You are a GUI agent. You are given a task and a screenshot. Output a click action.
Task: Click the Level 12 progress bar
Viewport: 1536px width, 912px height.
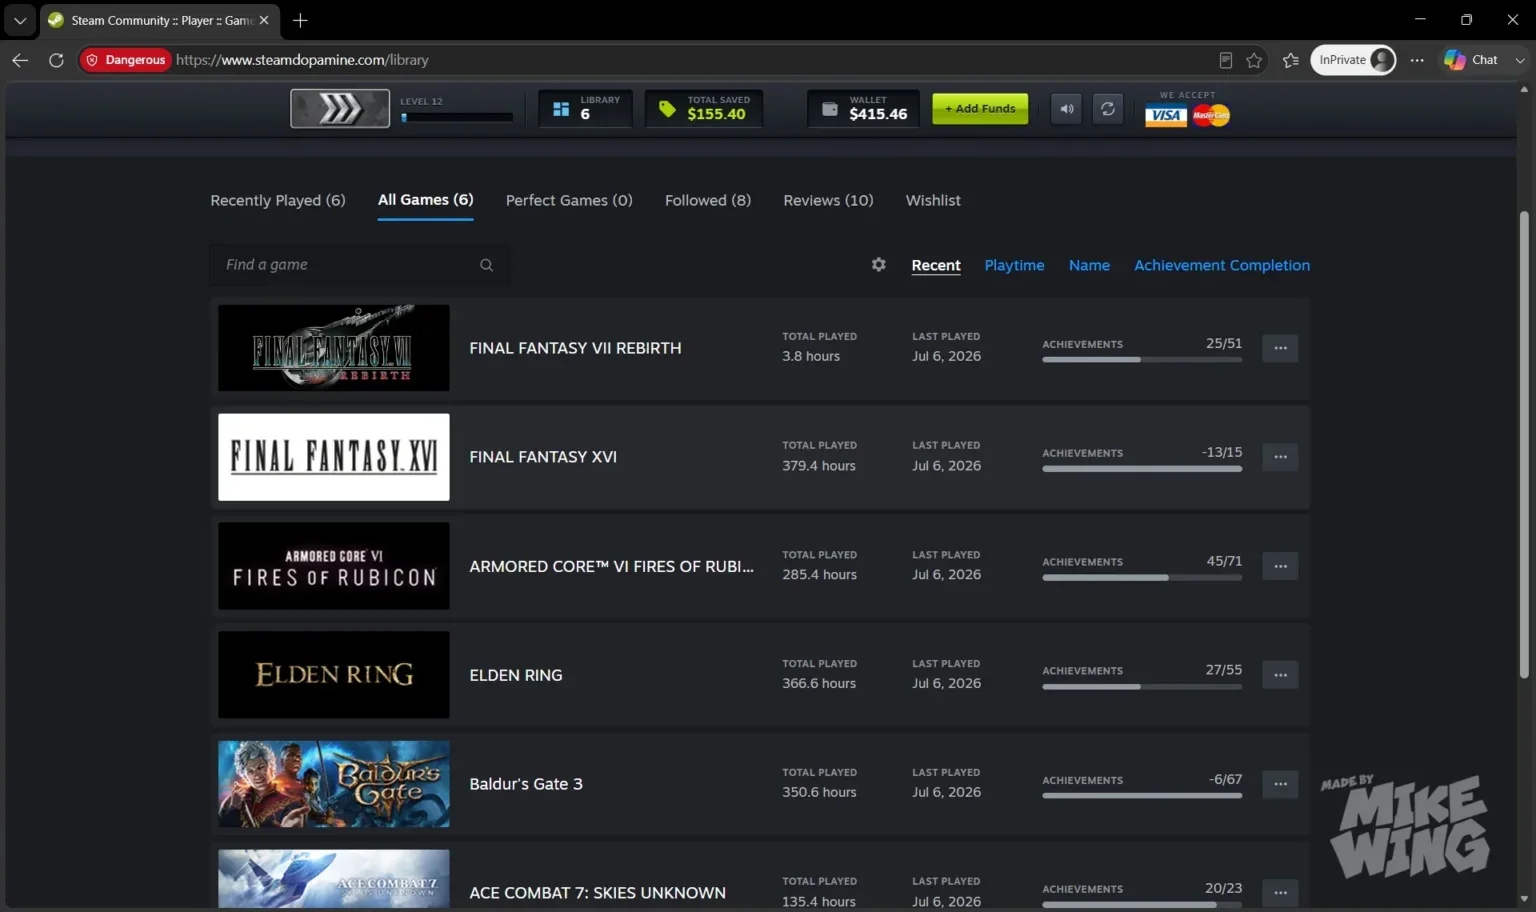(457, 117)
